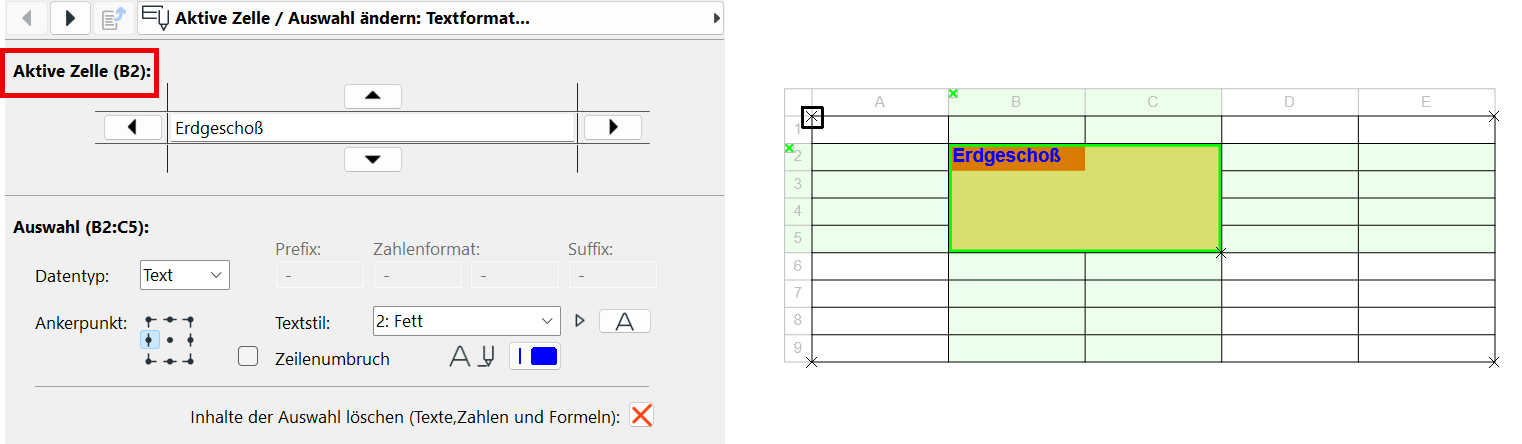
Task: Move active cell up one row
Action: pos(373,96)
